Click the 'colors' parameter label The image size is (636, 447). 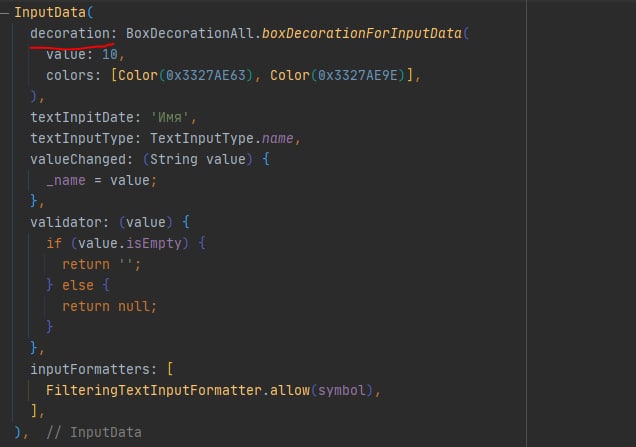(x=69, y=75)
